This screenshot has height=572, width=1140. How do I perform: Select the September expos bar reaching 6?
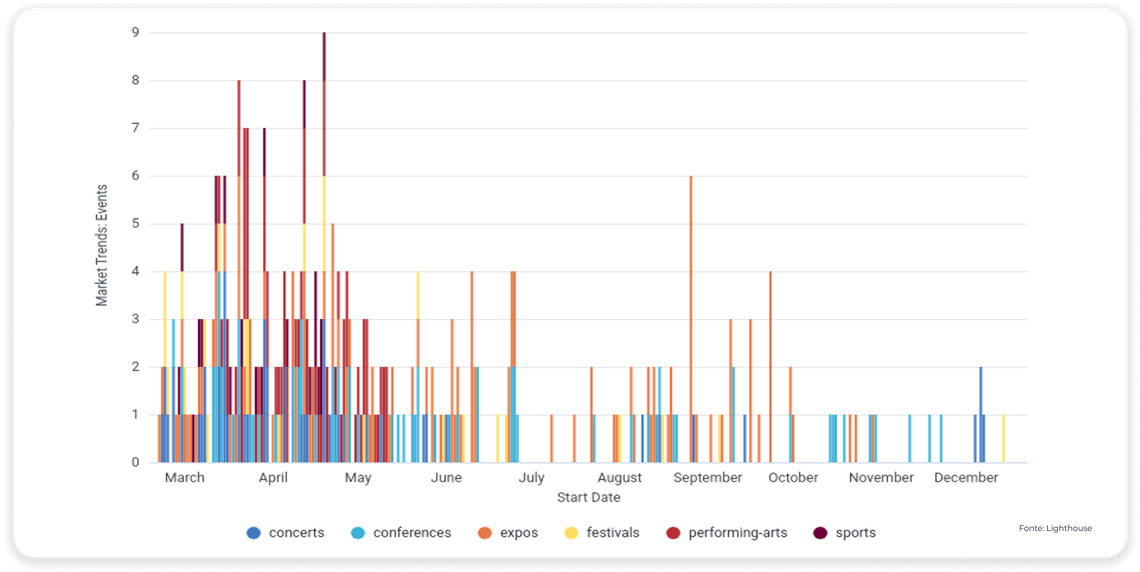(691, 319)
